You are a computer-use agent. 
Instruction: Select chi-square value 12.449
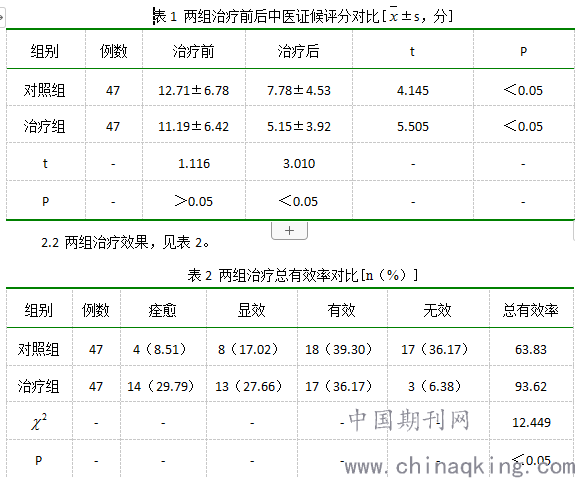tap(531, 423)
